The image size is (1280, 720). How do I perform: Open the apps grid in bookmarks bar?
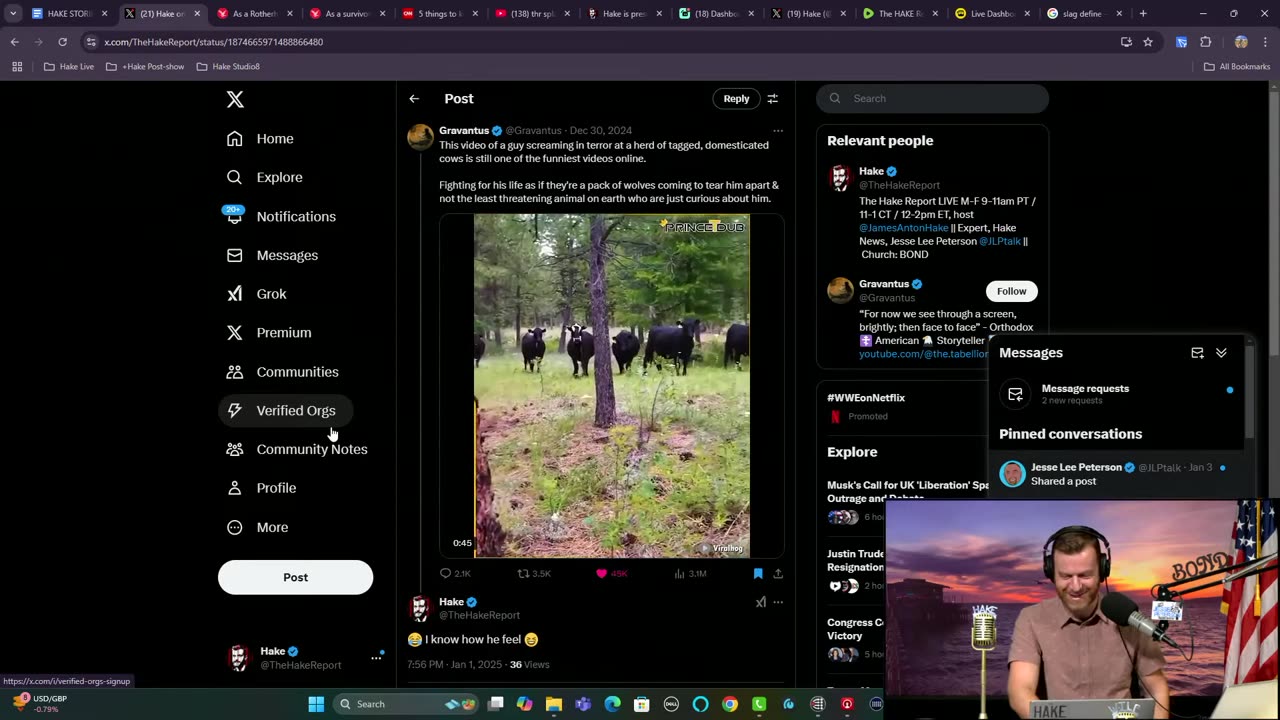pyautogui.click(x=17, y=67)
